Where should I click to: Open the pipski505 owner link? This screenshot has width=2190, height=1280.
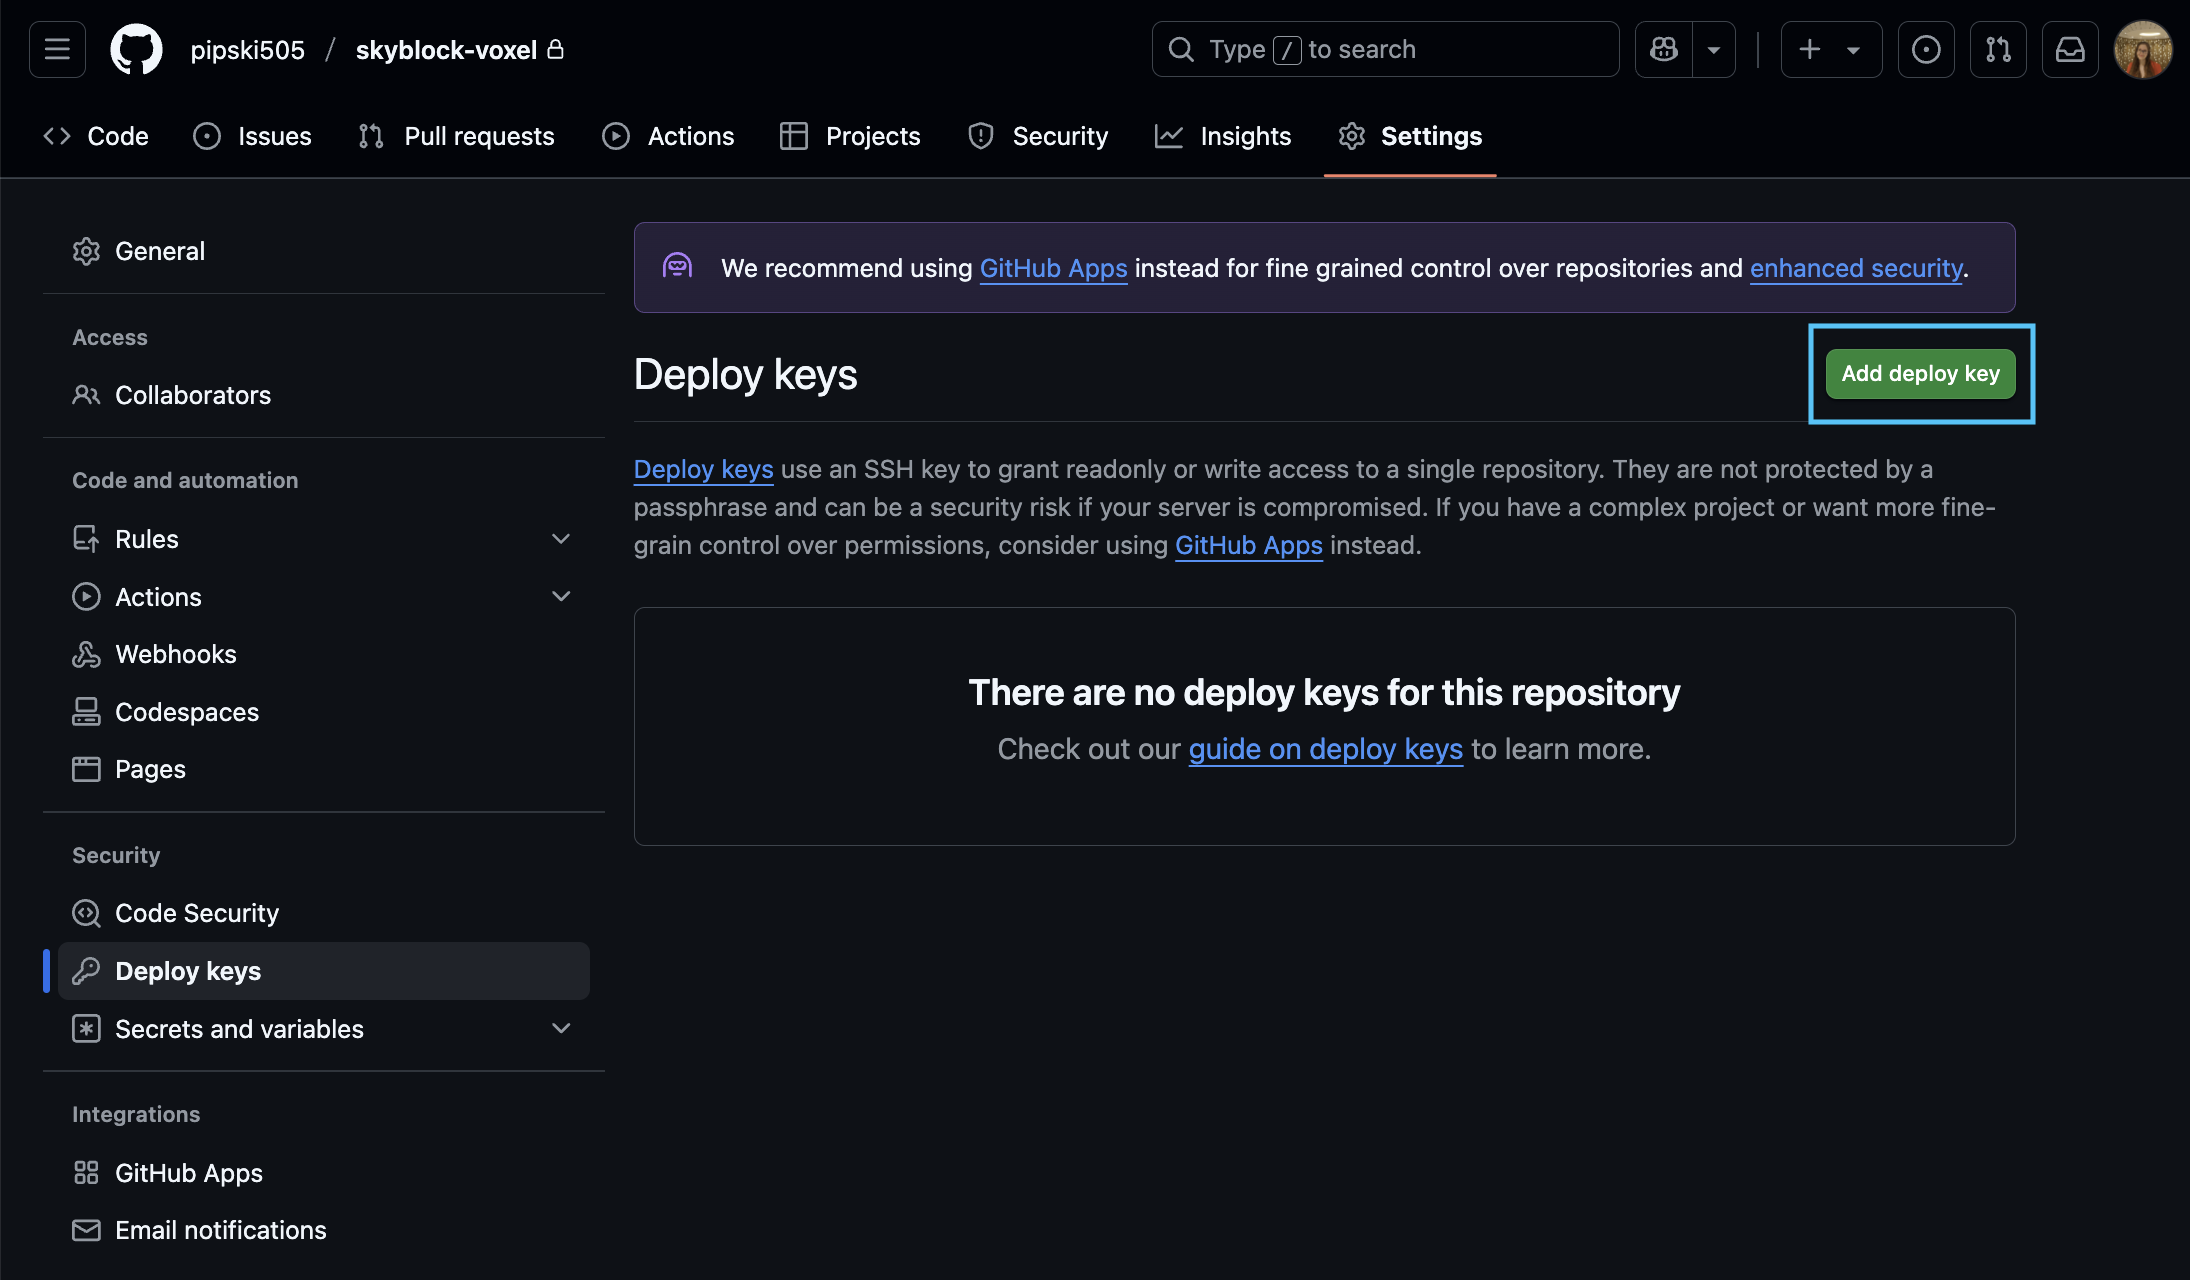pyautogui.click(x=248, y=50)
